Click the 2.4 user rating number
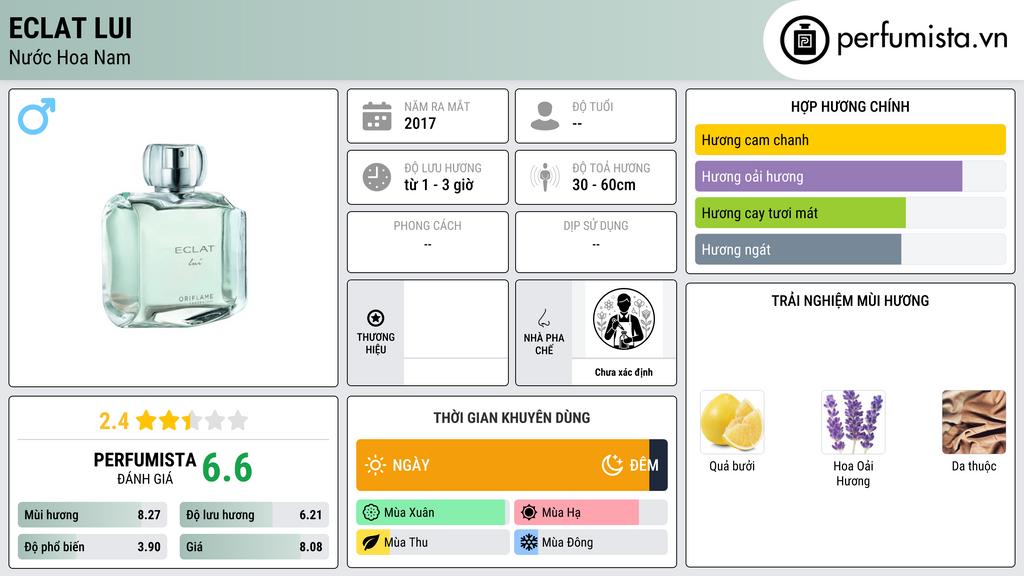The image size is (1024, 576). click(114, 421)
